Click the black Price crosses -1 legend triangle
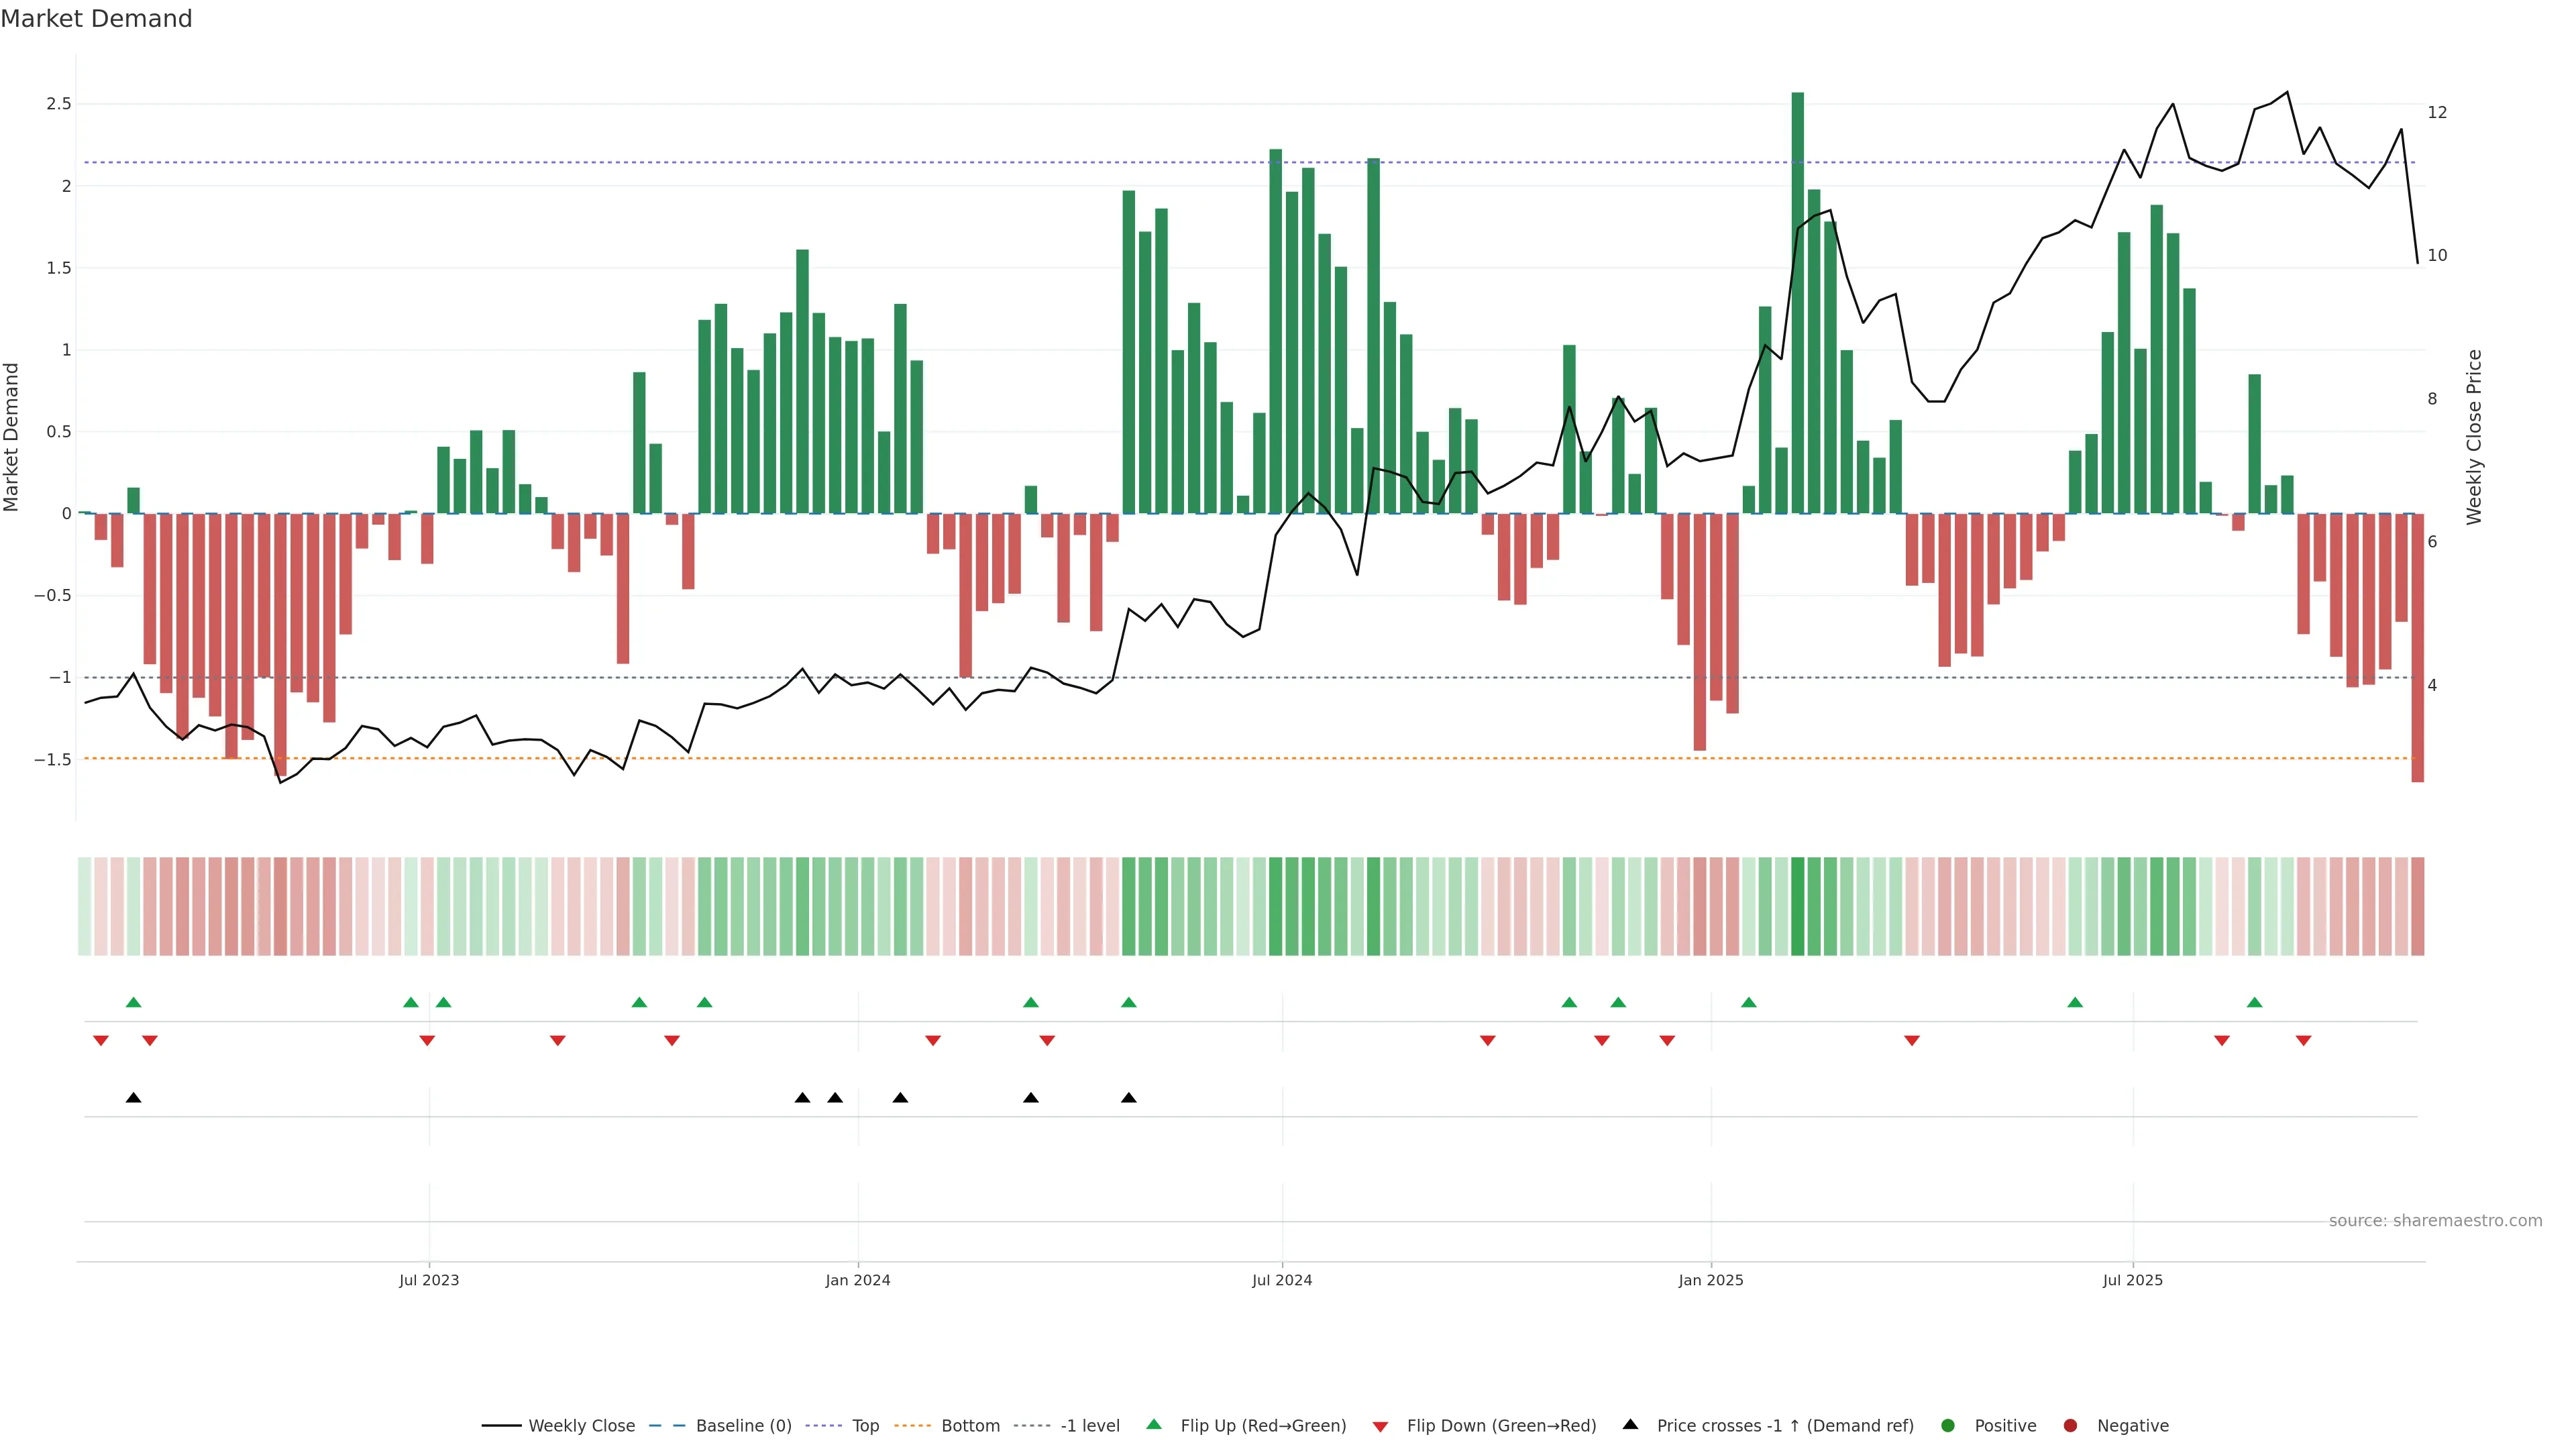This screenshot has height=1449, width=2576. coord(1631,1425)
